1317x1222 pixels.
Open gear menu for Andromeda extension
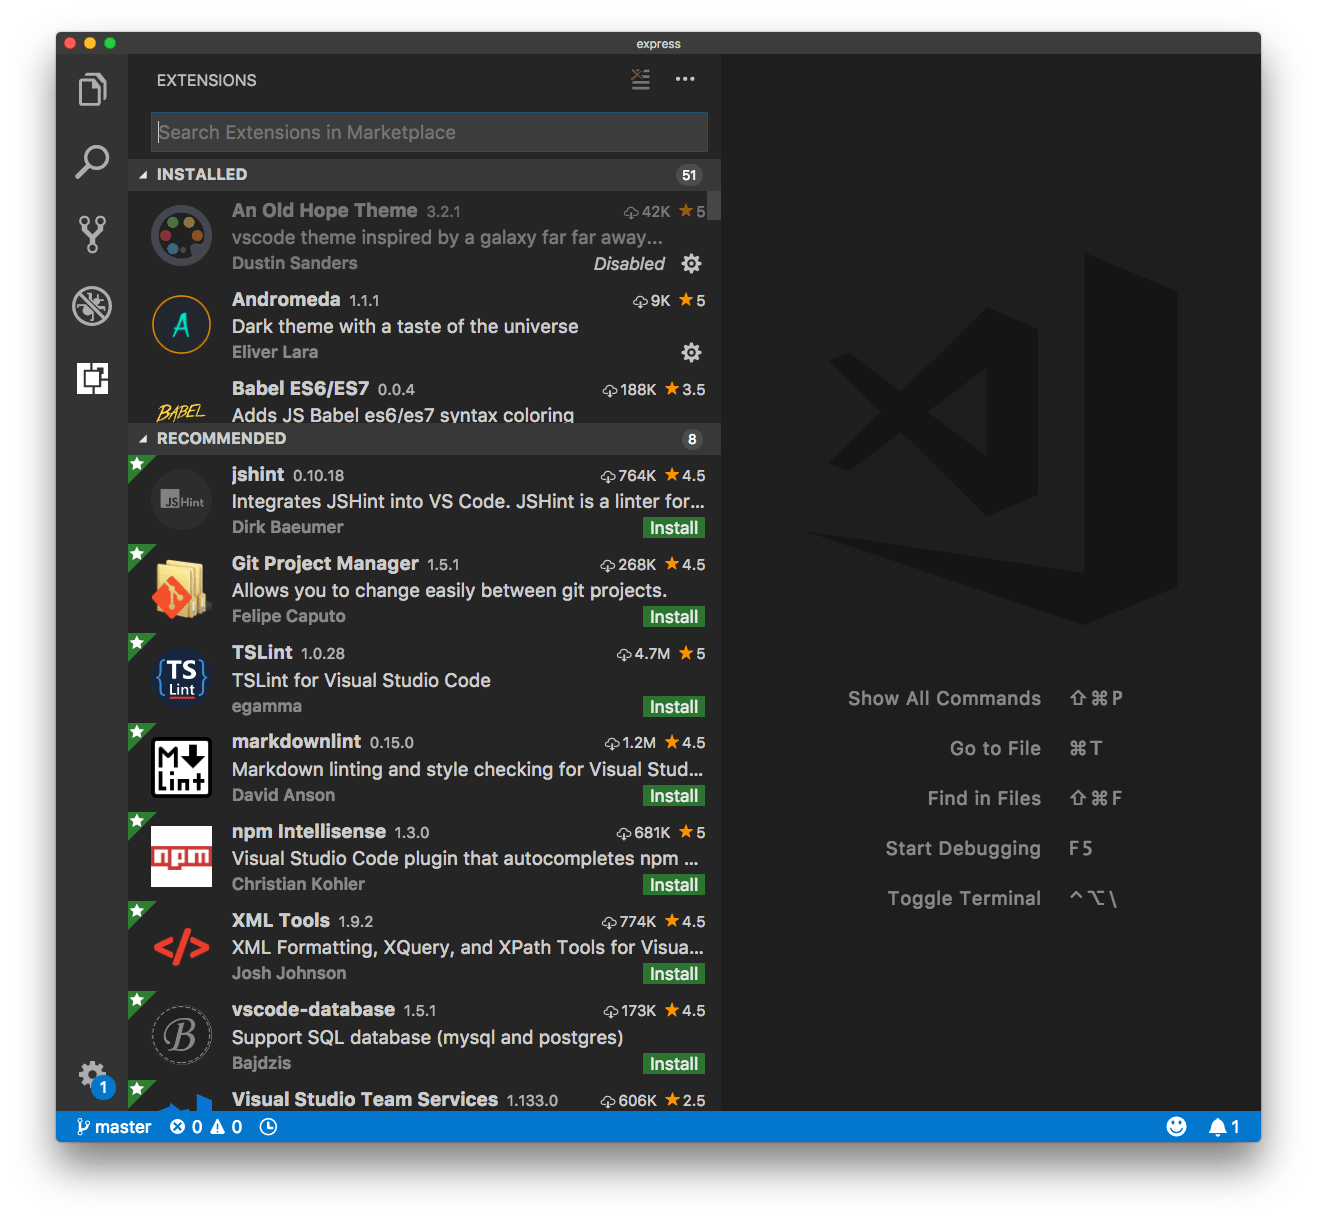pos(691,353)
